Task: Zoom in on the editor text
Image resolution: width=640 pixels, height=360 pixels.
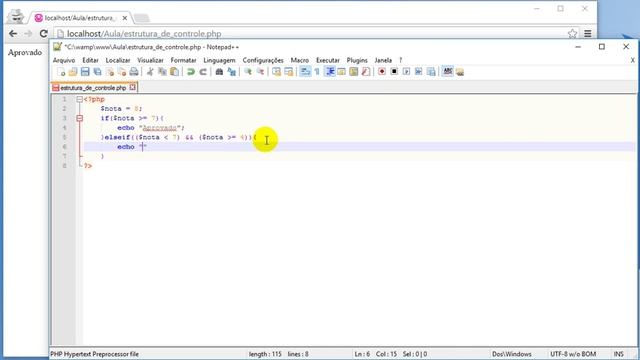Action: [x=248, y=72]
